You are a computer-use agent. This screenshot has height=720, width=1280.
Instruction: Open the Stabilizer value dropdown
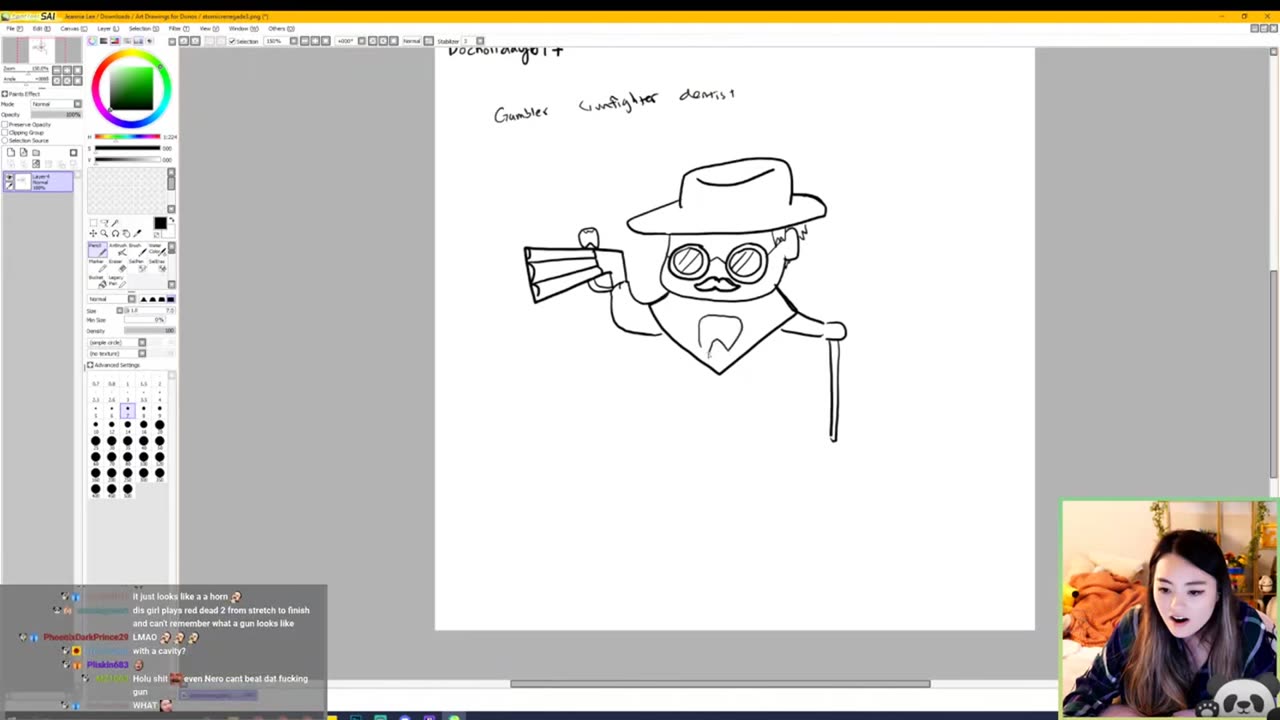(473, 41)
